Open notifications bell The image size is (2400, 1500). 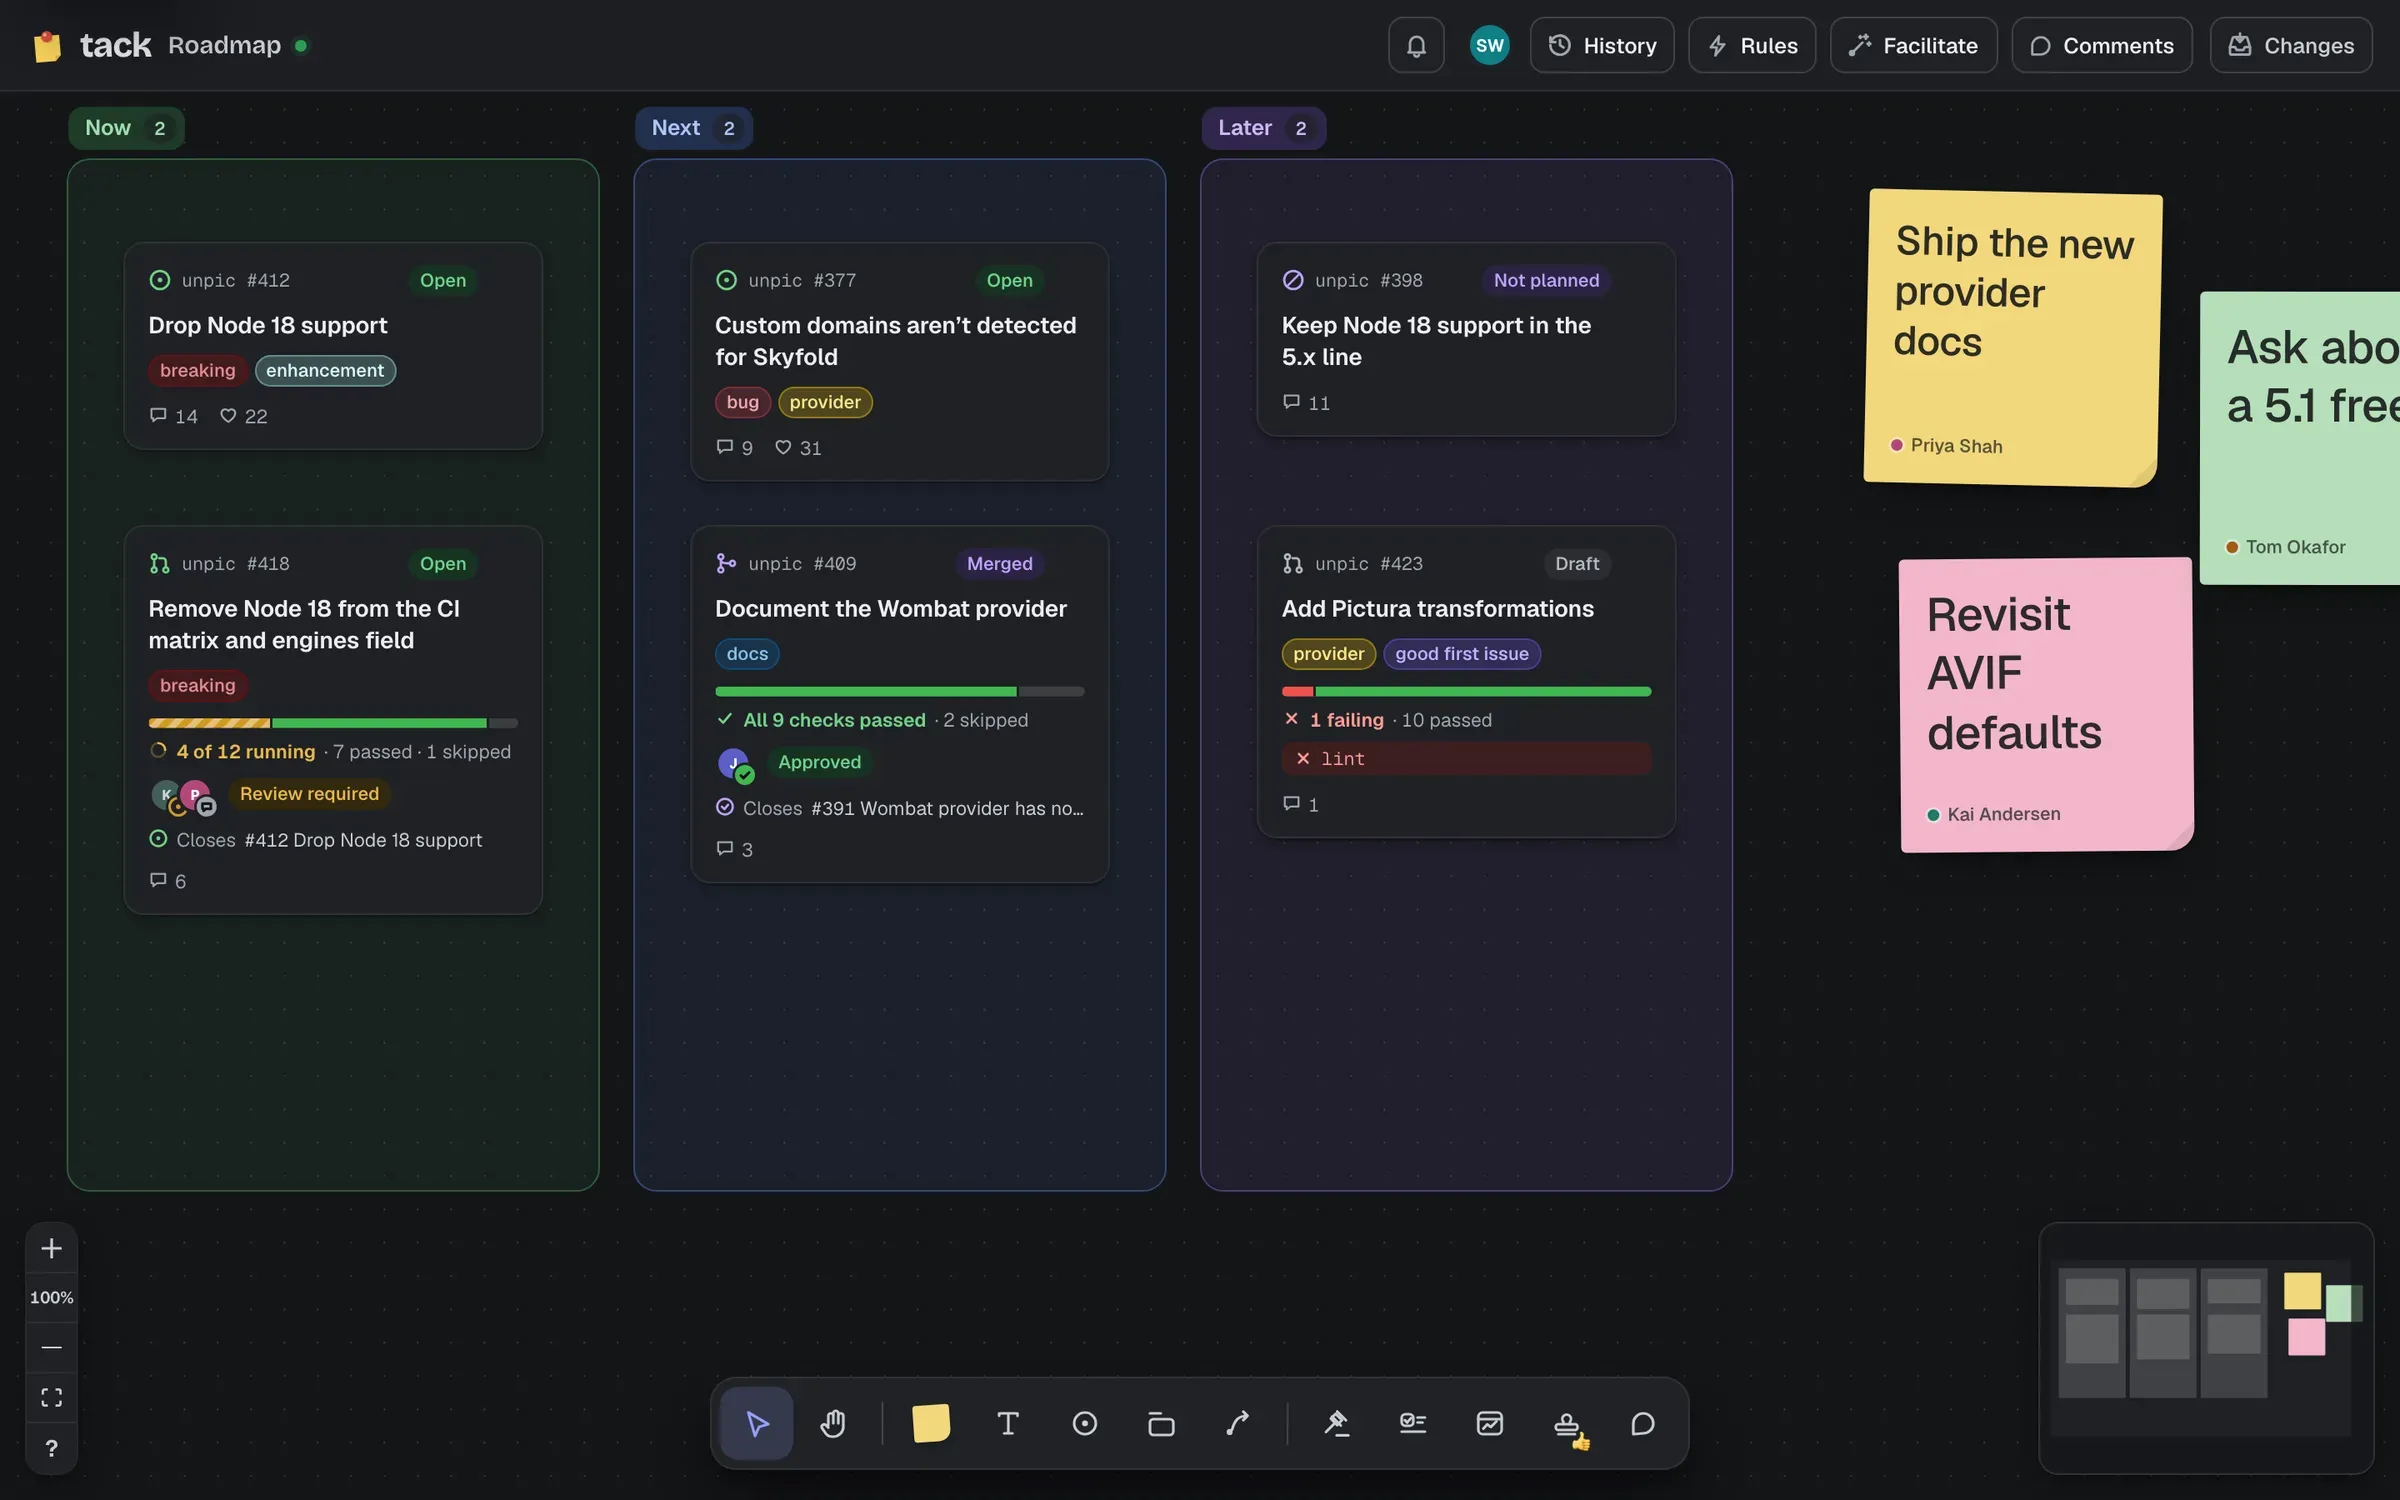pyautogui.click(x=1416, y=45)
